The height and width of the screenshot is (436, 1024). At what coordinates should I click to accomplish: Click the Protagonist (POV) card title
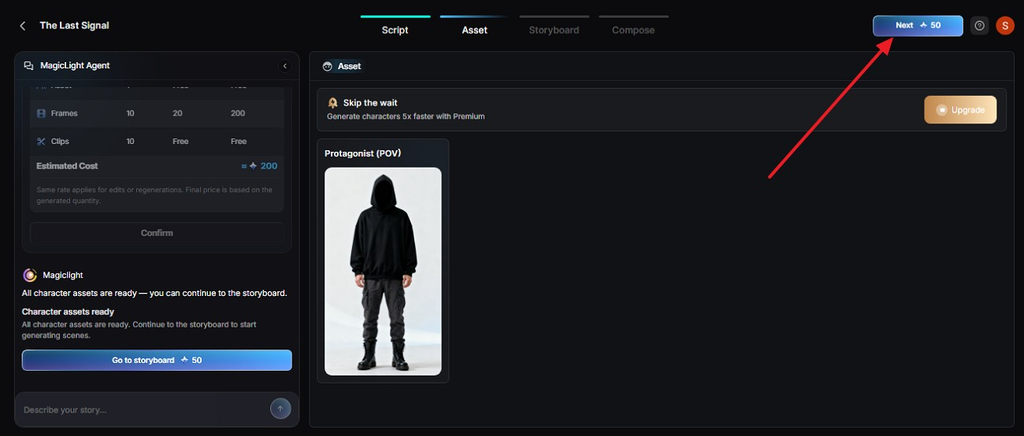click(362, 153)
